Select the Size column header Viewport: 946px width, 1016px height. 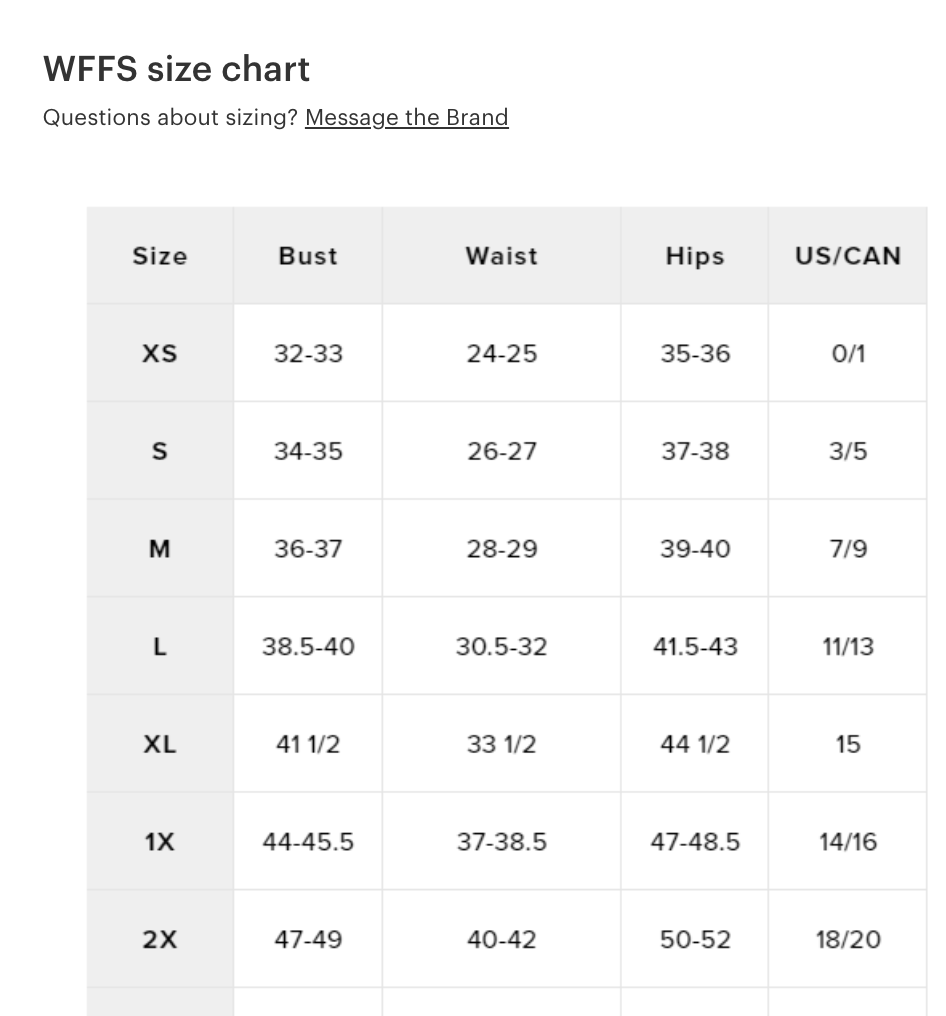160,256
